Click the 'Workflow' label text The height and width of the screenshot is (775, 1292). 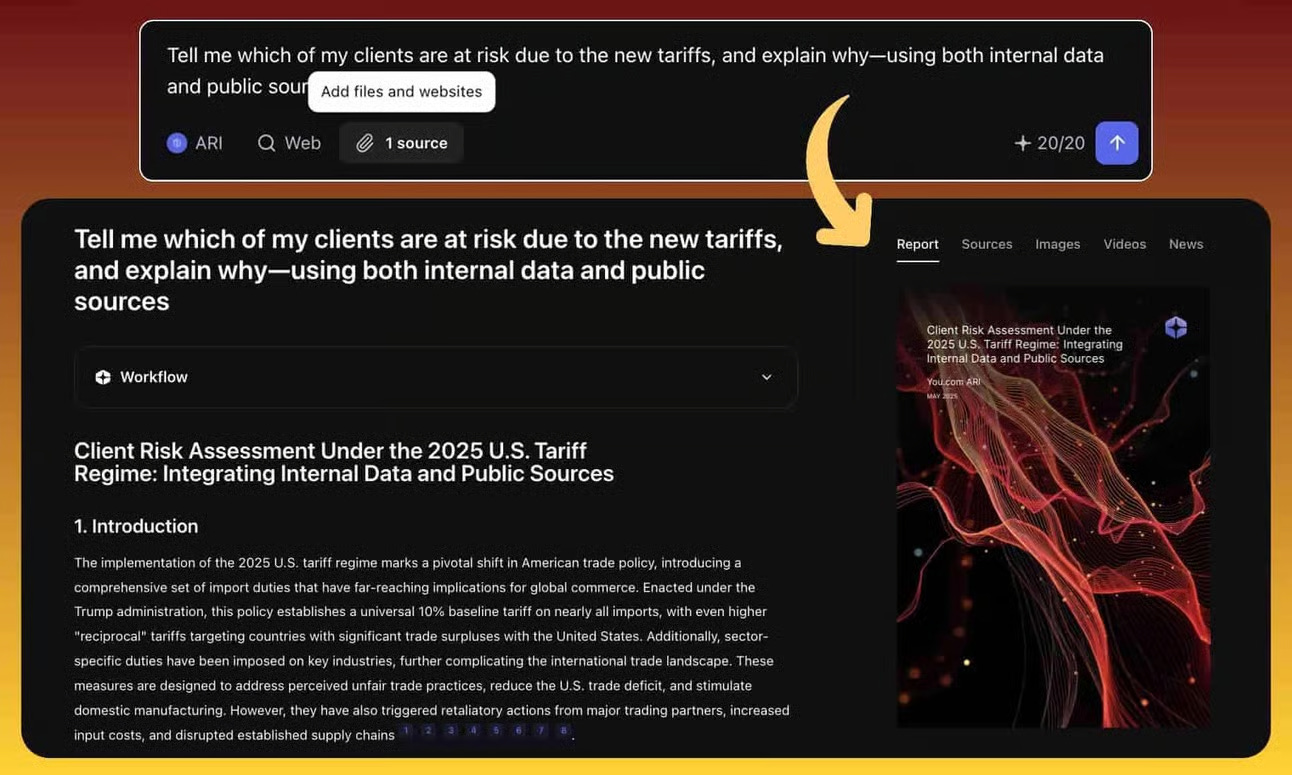154,377
